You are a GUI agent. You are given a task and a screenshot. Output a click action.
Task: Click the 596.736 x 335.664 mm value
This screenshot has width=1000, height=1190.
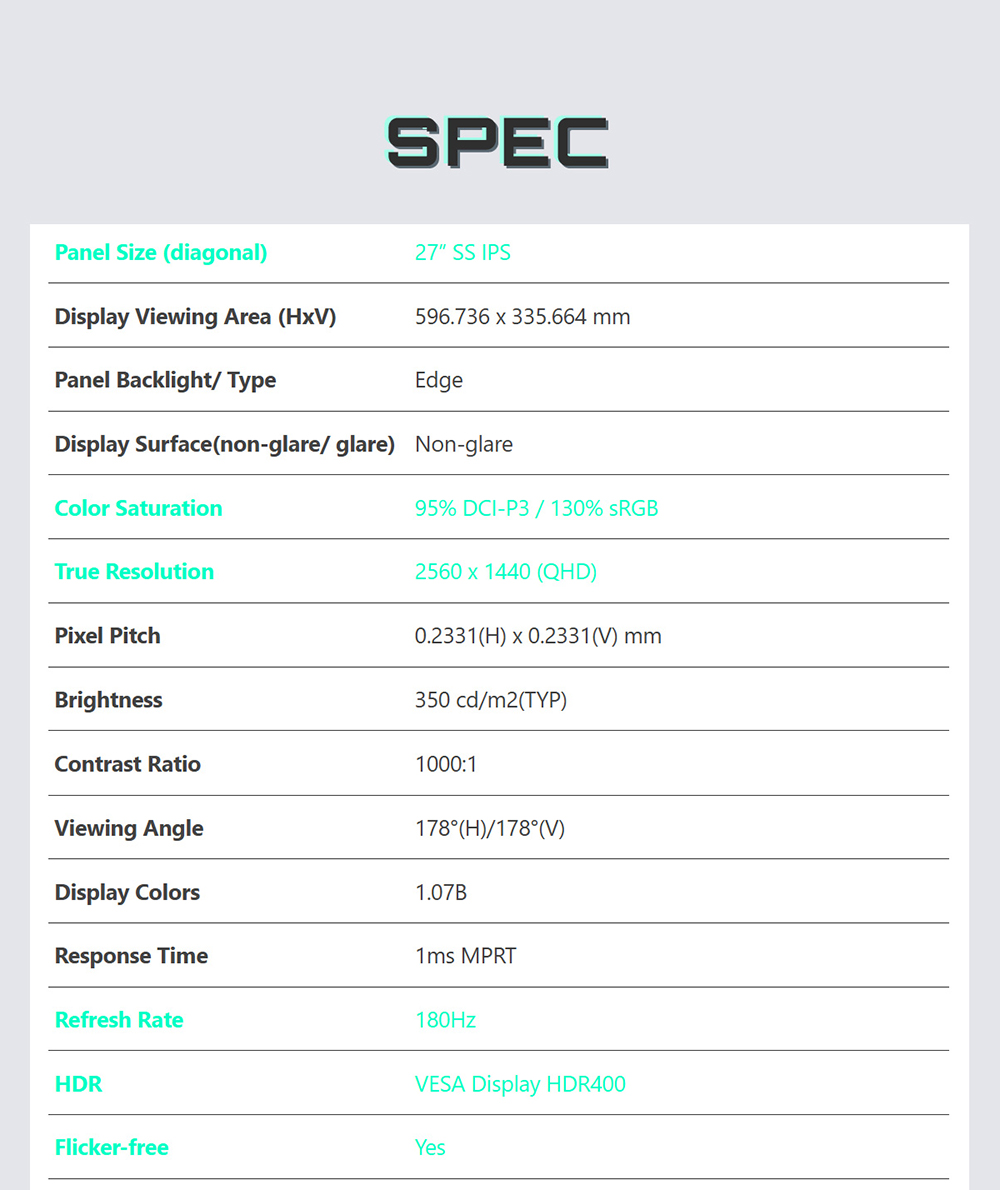click(x=522, y=316)
